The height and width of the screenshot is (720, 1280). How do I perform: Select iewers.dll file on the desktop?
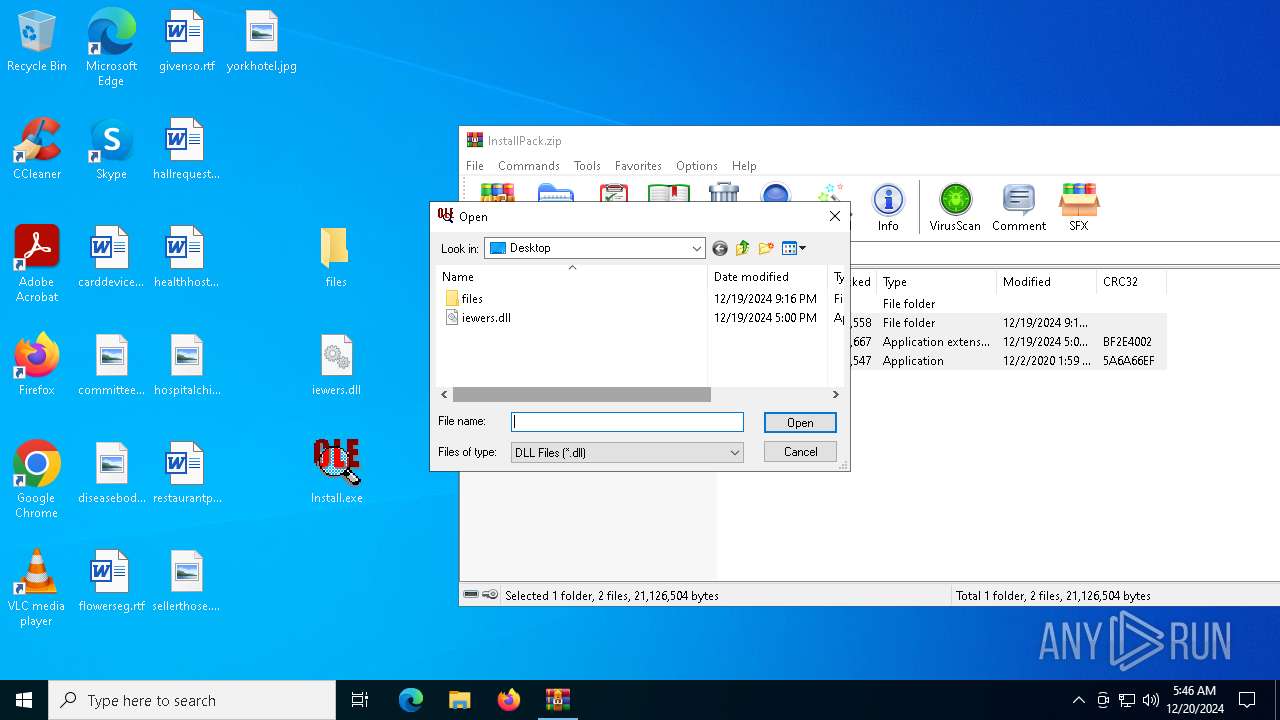coord(336,365)
